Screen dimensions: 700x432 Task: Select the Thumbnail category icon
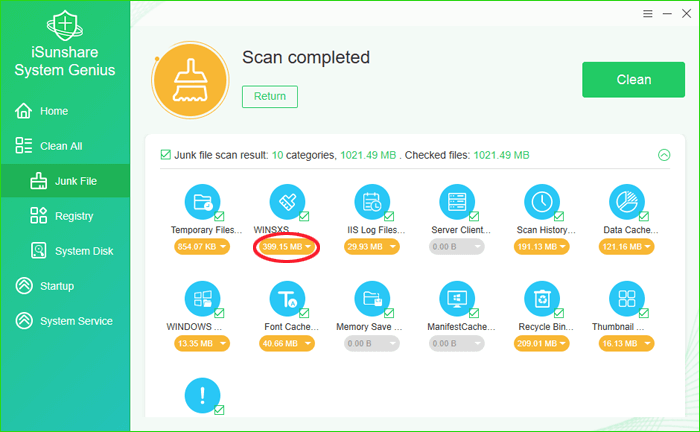point(626,299)
